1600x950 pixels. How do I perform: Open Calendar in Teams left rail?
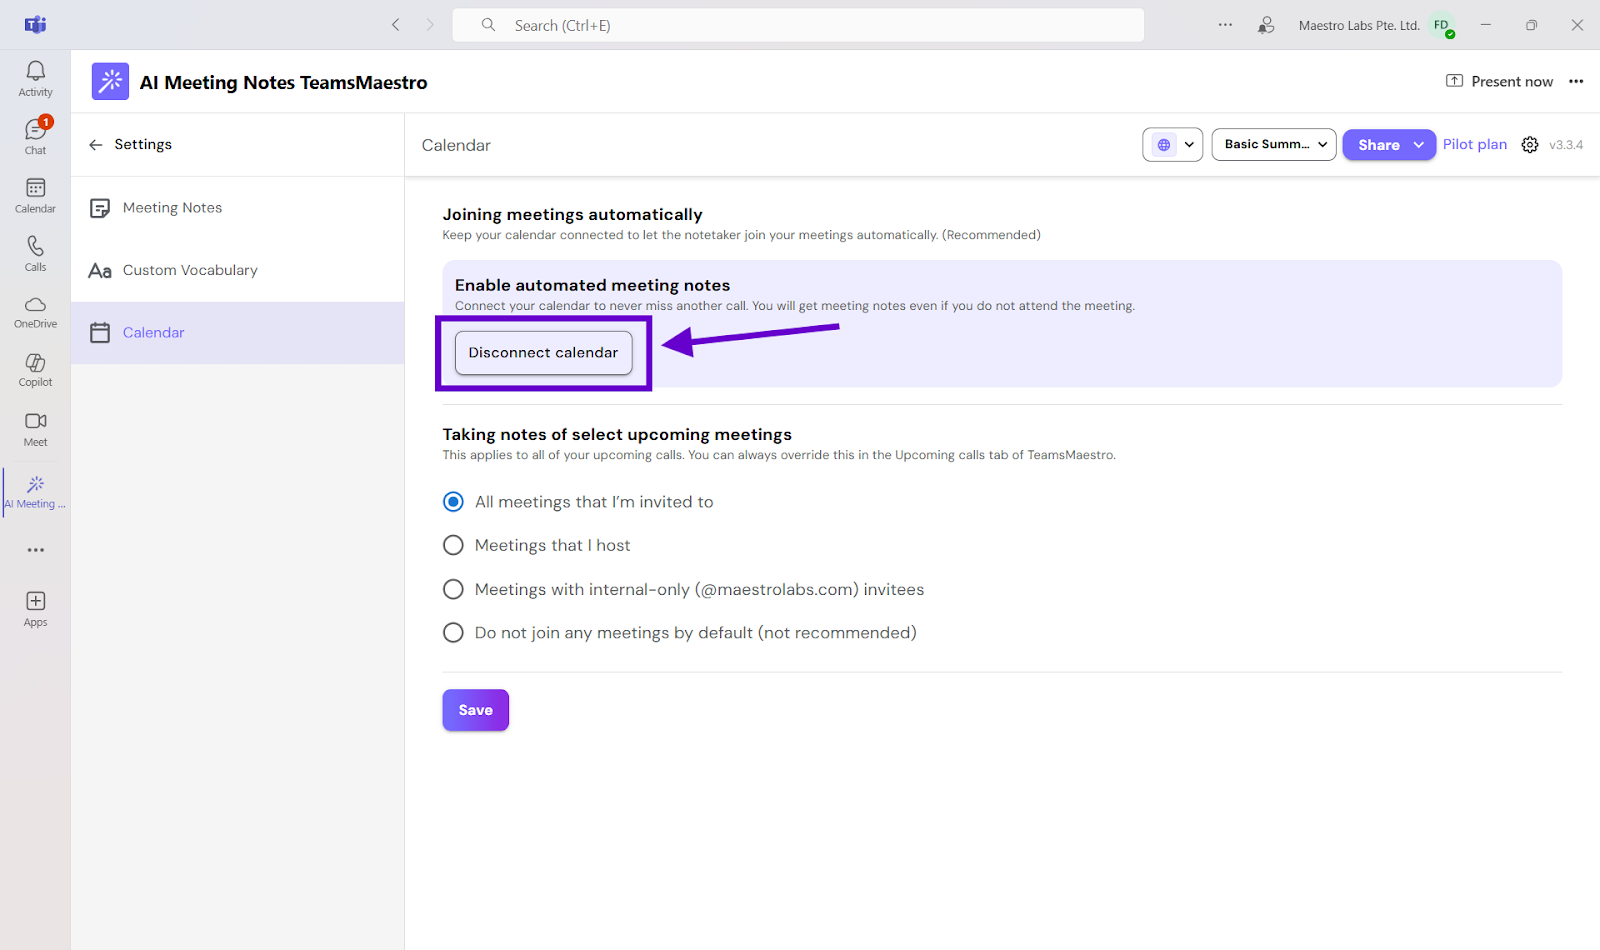click(x=35, y=195)
